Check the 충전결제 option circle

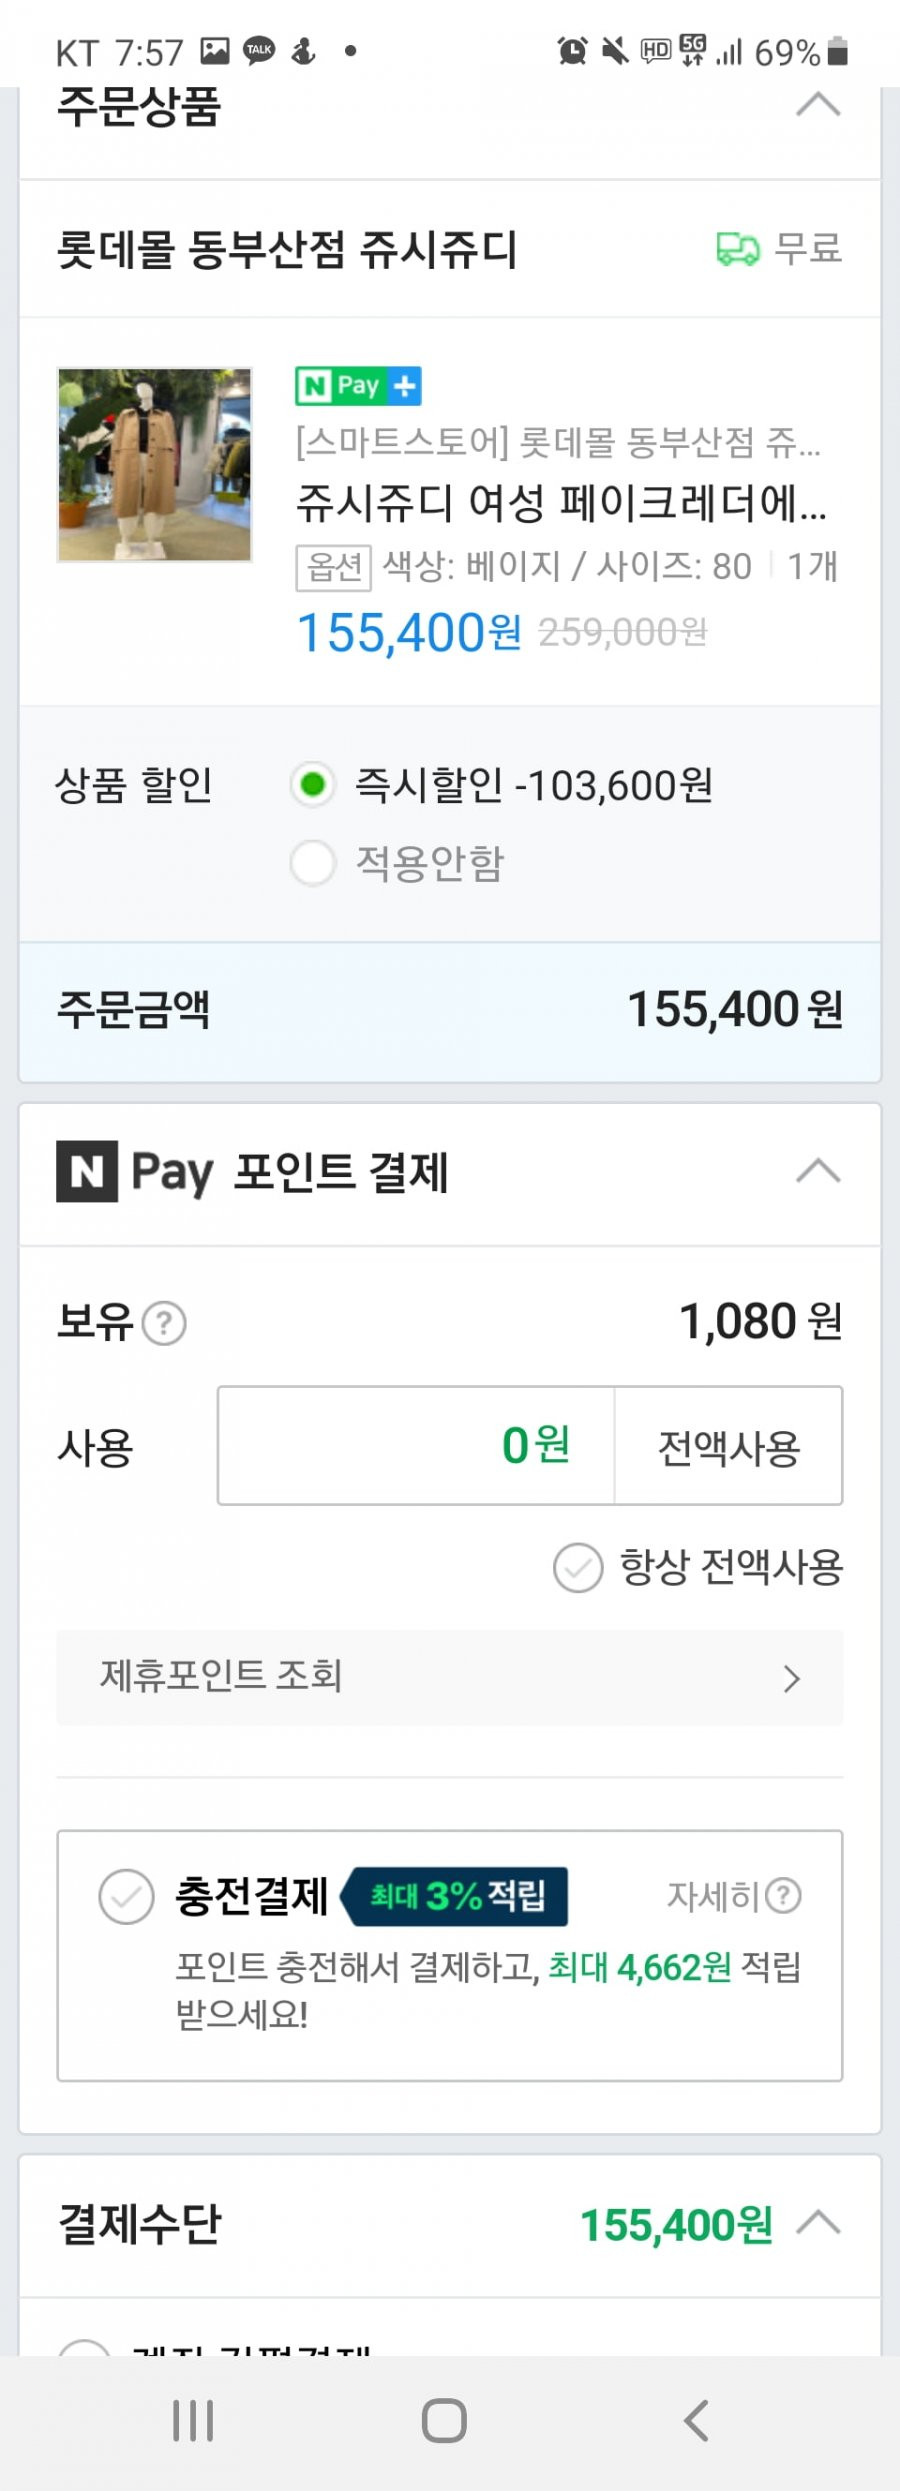tap(127, 1896)
